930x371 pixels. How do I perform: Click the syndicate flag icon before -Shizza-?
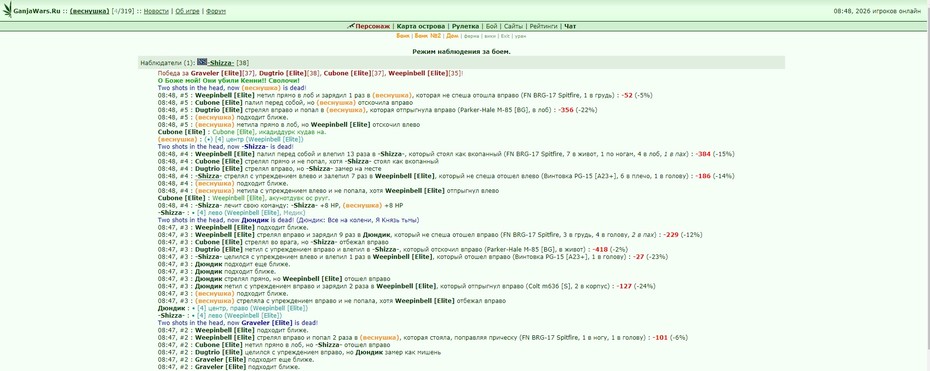202,62
